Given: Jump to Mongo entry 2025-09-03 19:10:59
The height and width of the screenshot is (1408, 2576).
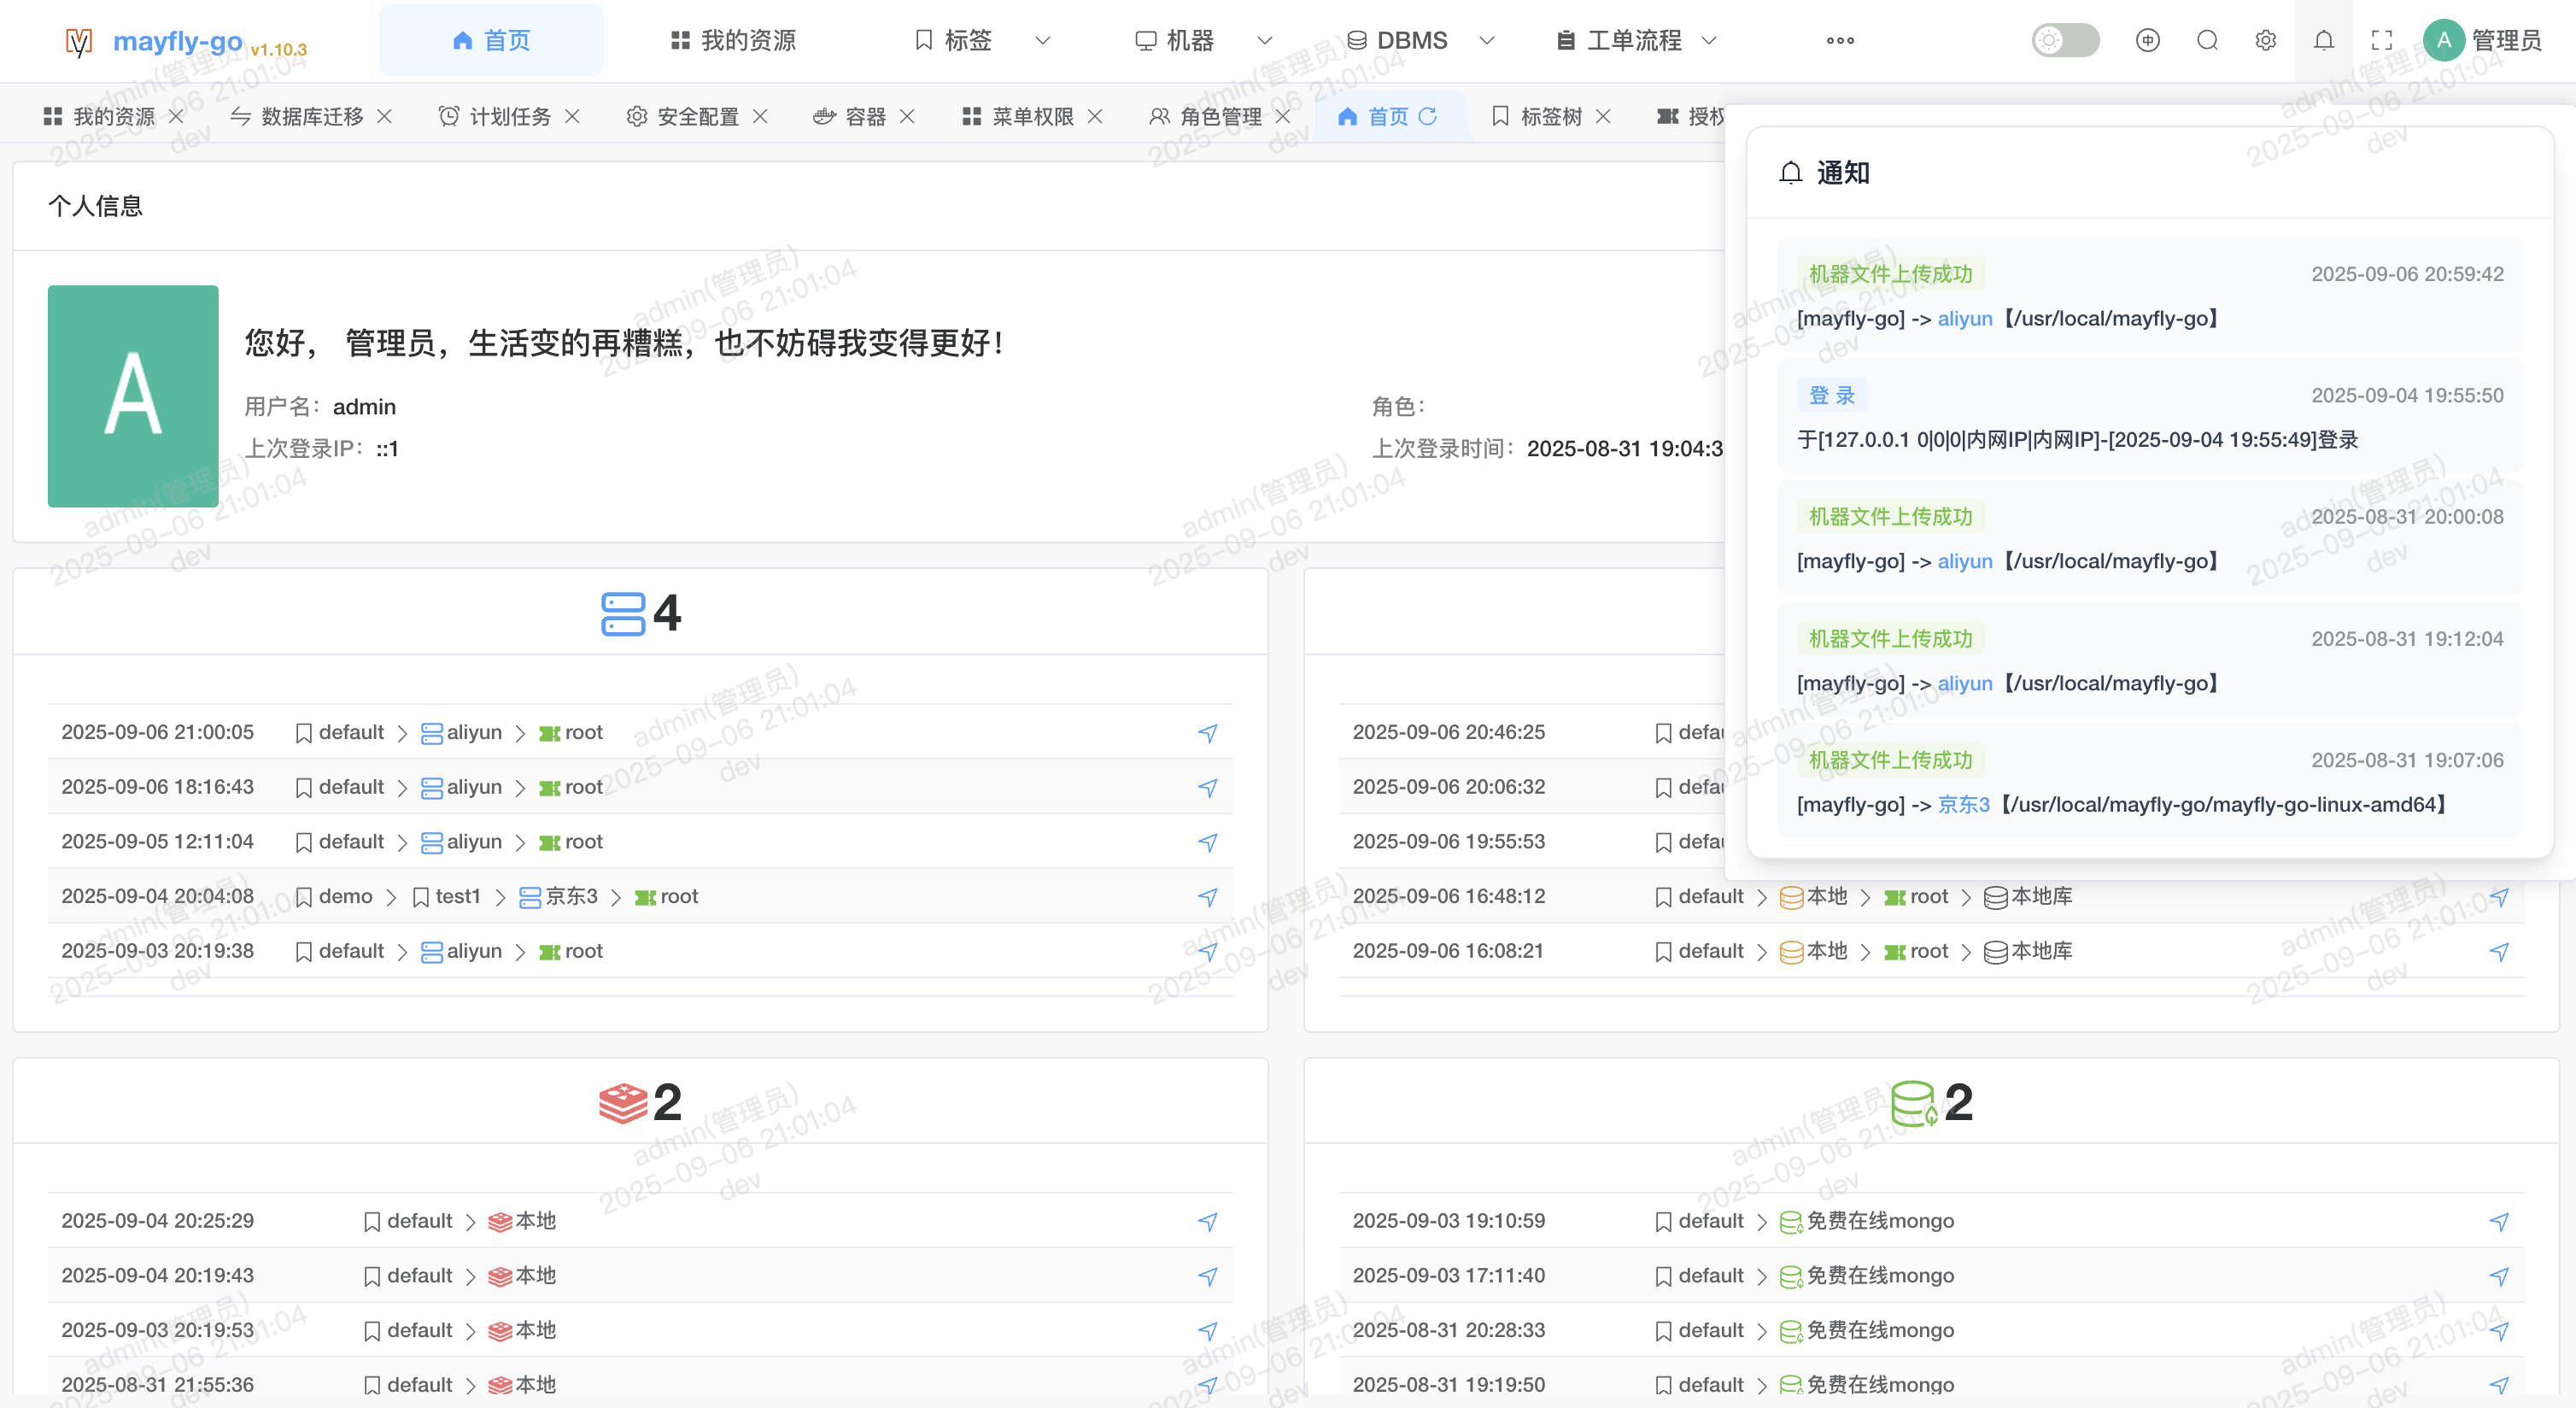Looking at the screenshot, I should click(x=2499, y=1221).
